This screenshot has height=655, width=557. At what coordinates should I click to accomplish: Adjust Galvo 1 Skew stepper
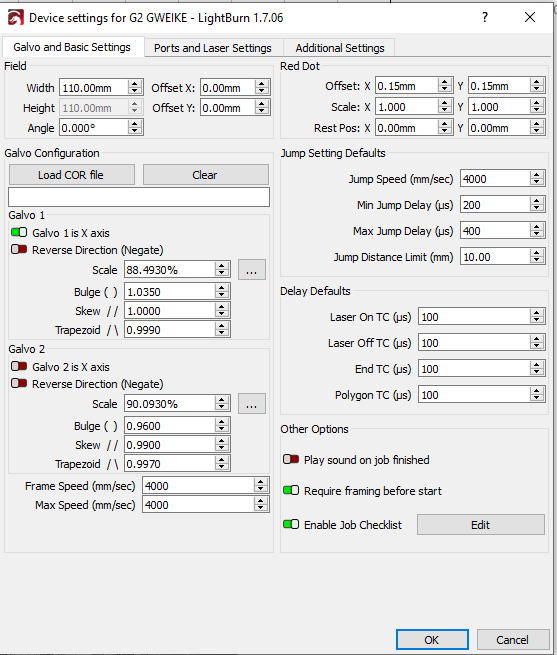point(222,310)
